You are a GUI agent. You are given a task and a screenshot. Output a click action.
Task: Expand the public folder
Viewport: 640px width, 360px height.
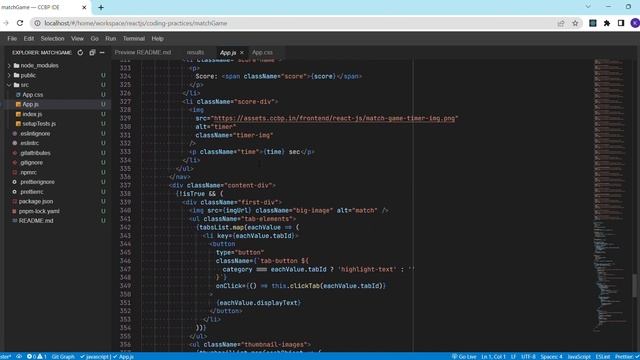tap(9, 75)
